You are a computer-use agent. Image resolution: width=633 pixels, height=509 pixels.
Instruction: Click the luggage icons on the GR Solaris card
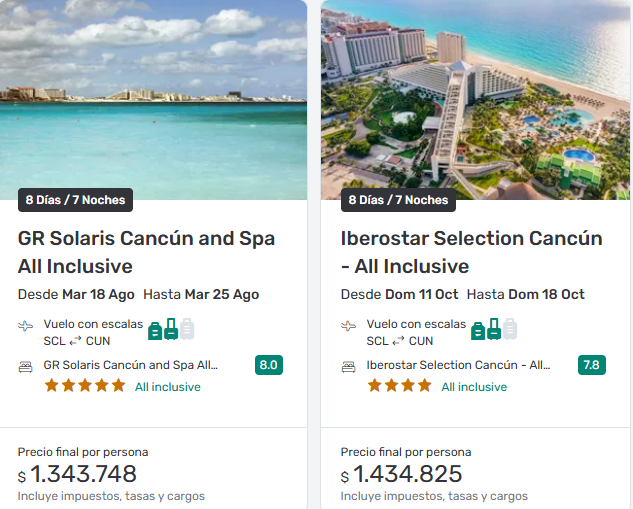171,329
